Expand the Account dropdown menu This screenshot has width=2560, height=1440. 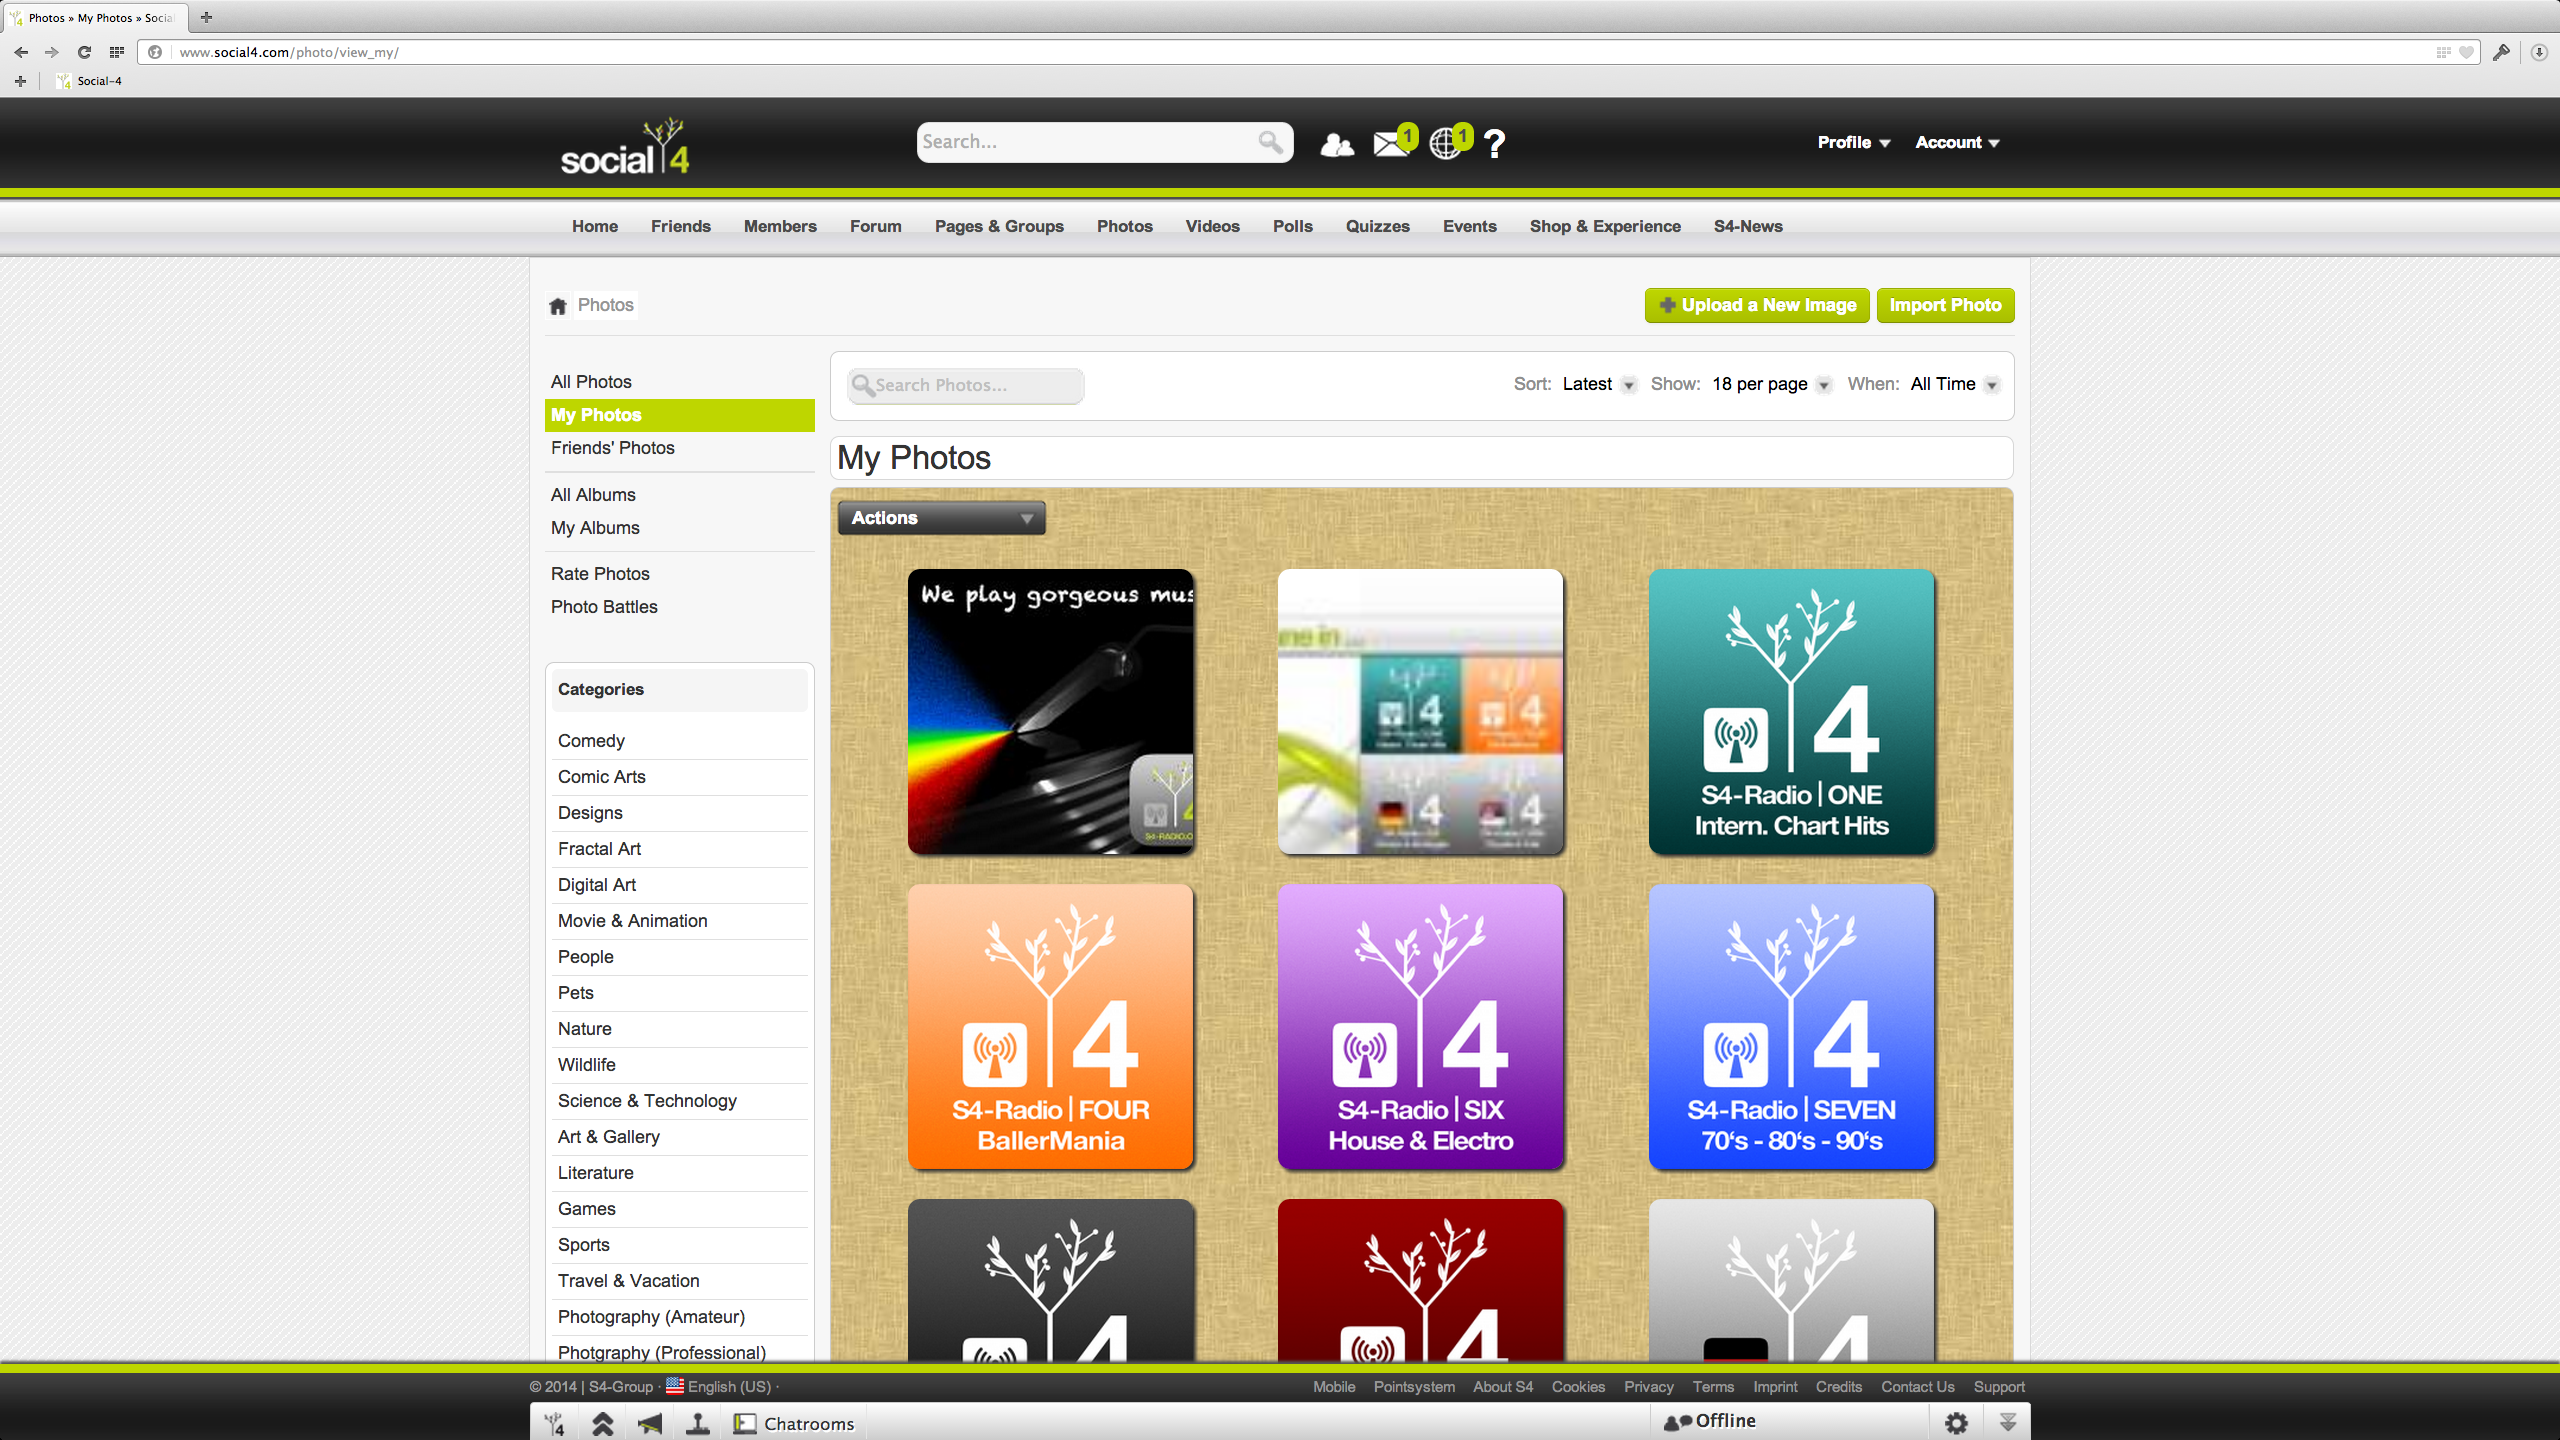(1957, 142)
